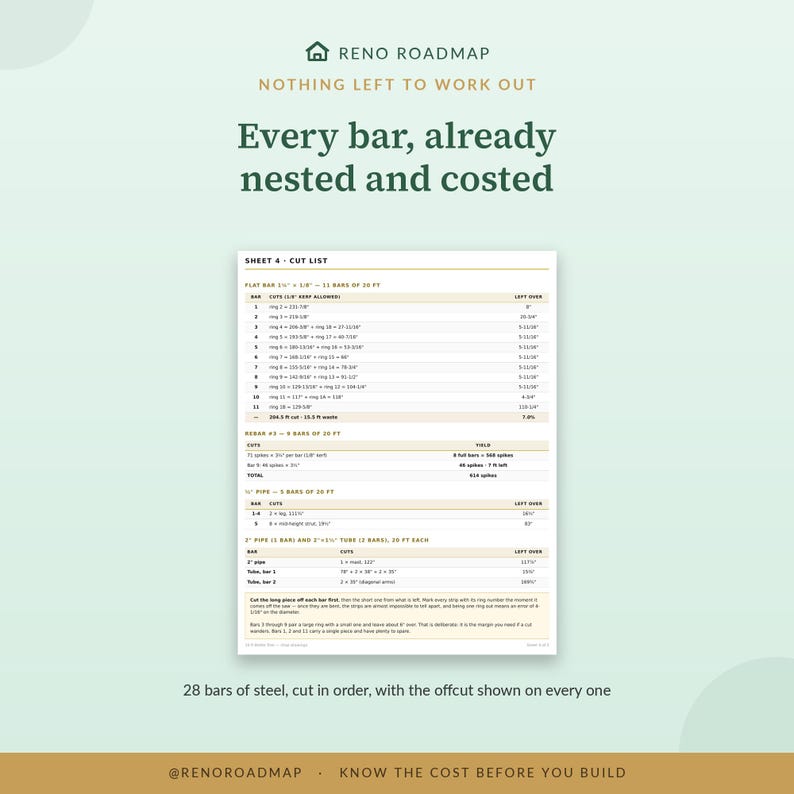Select the bar 6 row starting 'ring 7'

397,357
